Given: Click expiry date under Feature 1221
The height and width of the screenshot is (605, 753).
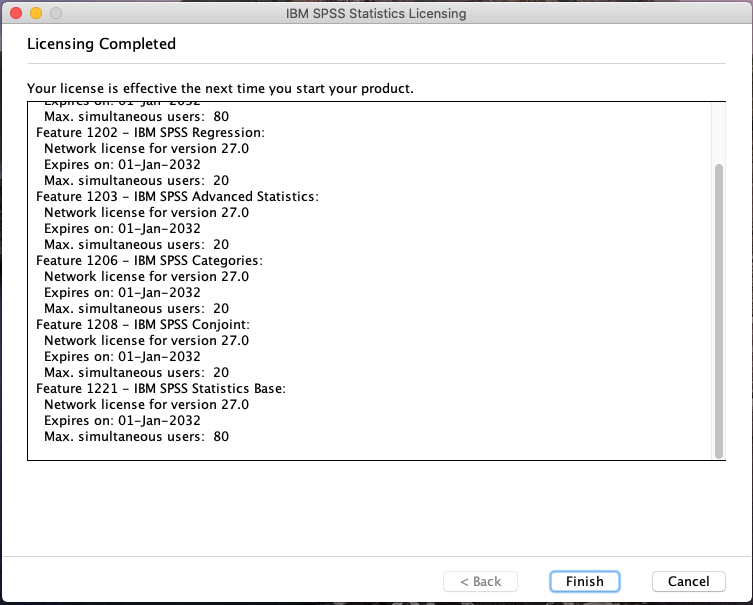Looking at the screenshot, I should (x=122, y=420).
